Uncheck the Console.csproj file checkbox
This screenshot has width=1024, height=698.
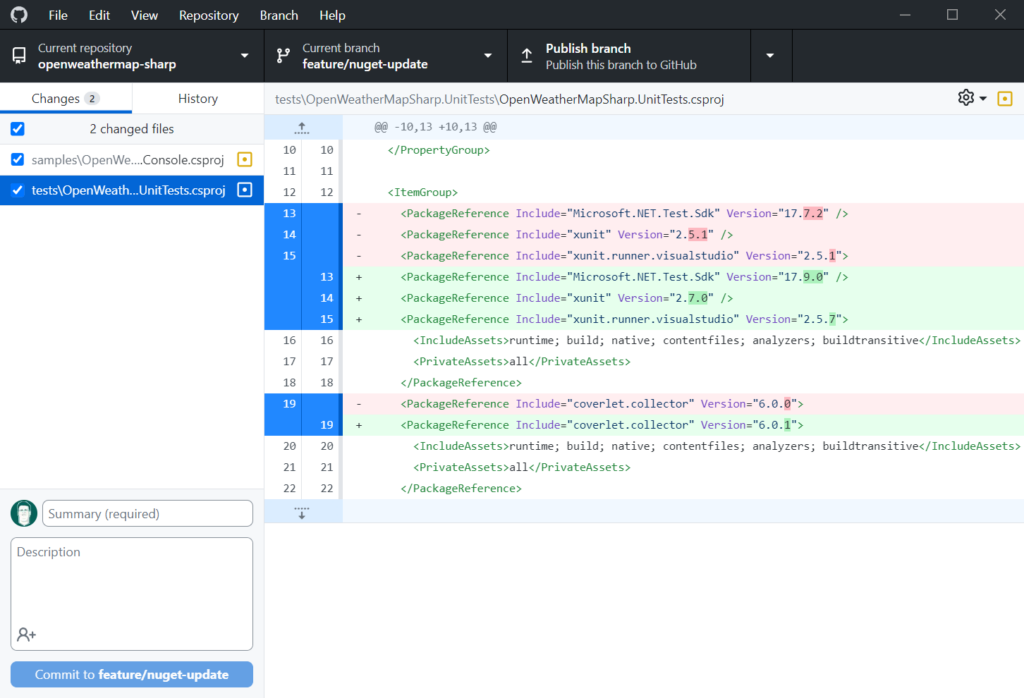pyautogui.click(x=17, y=160)
